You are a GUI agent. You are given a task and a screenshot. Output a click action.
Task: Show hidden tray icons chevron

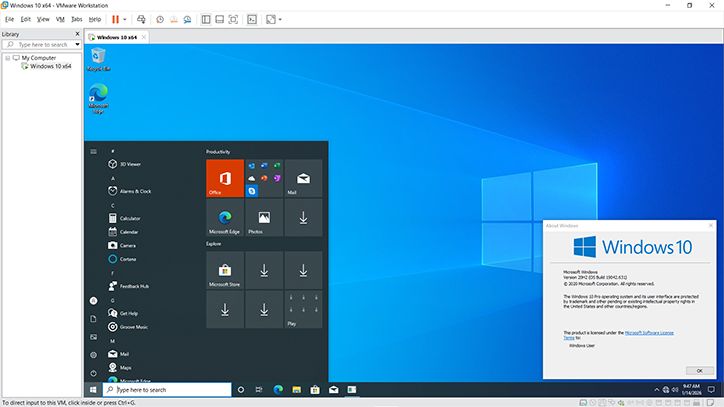657,389
